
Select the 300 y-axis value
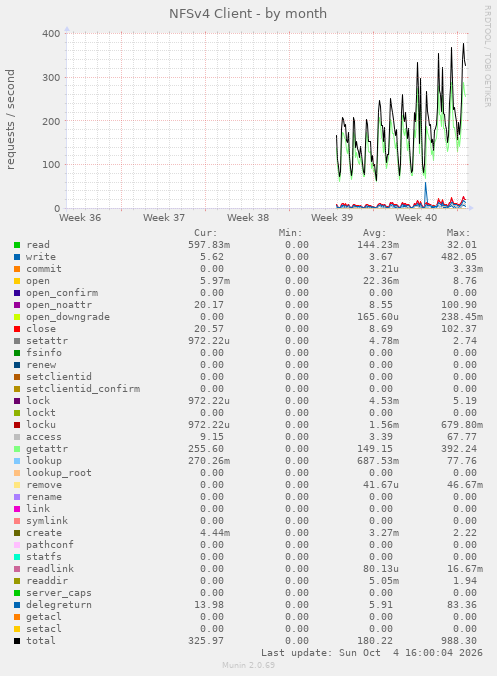point(51,78)
